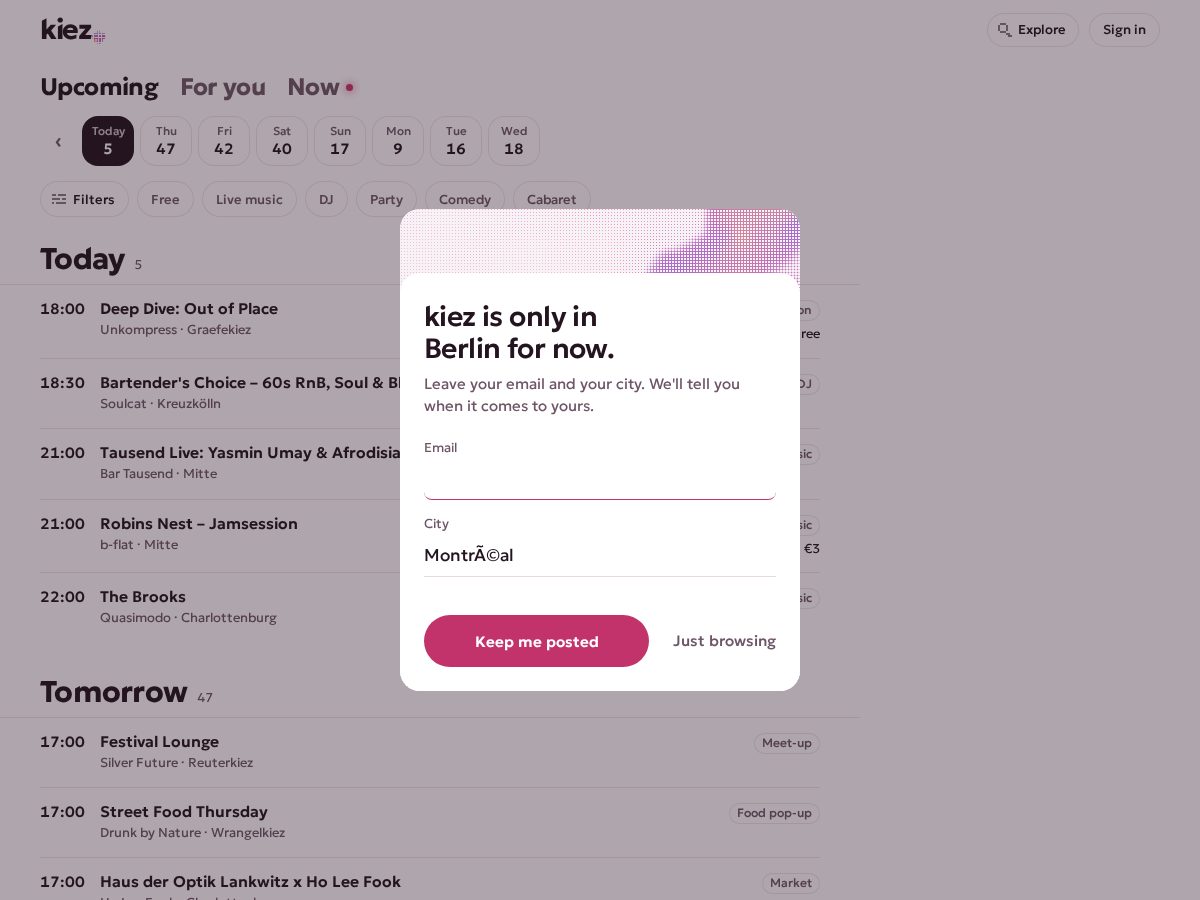Click the Meet-up tag on Festival Lounge

787,743
